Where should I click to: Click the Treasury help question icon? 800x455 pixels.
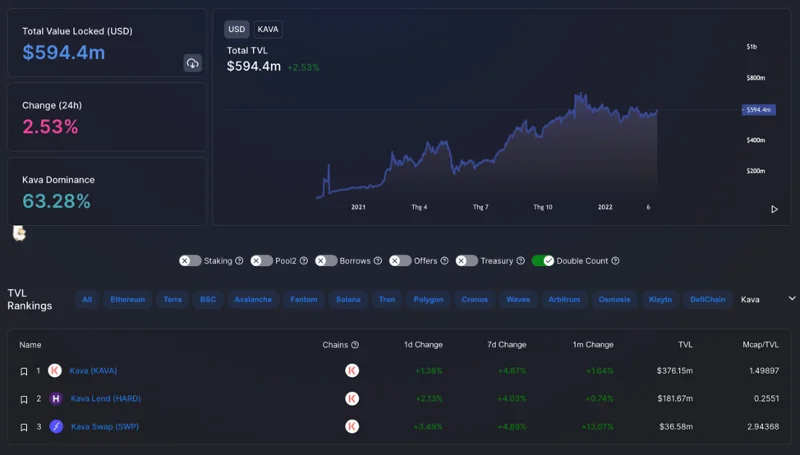tap(520, 261)
